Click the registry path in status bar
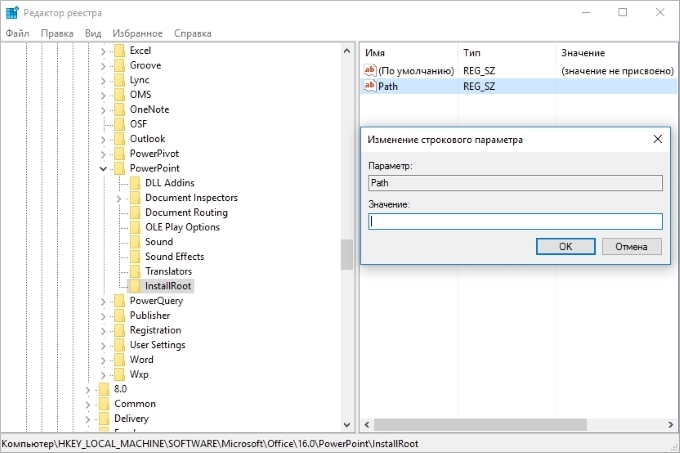Screen dimensions: 680x453 click(210, 444)
